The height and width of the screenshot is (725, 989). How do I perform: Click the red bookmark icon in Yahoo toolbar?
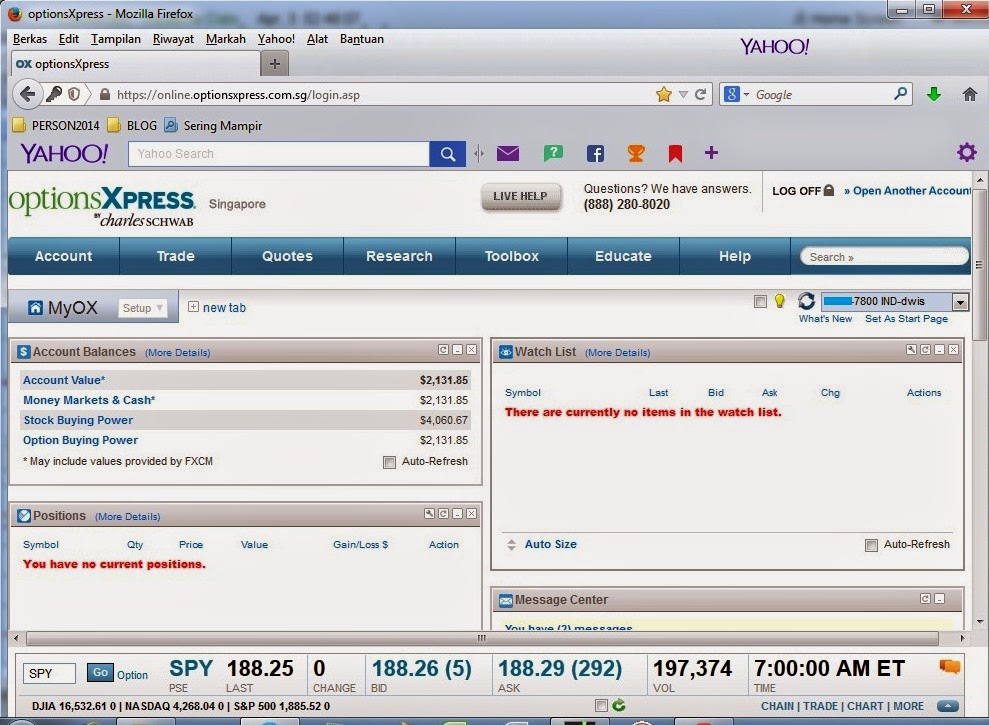point(675,153)
